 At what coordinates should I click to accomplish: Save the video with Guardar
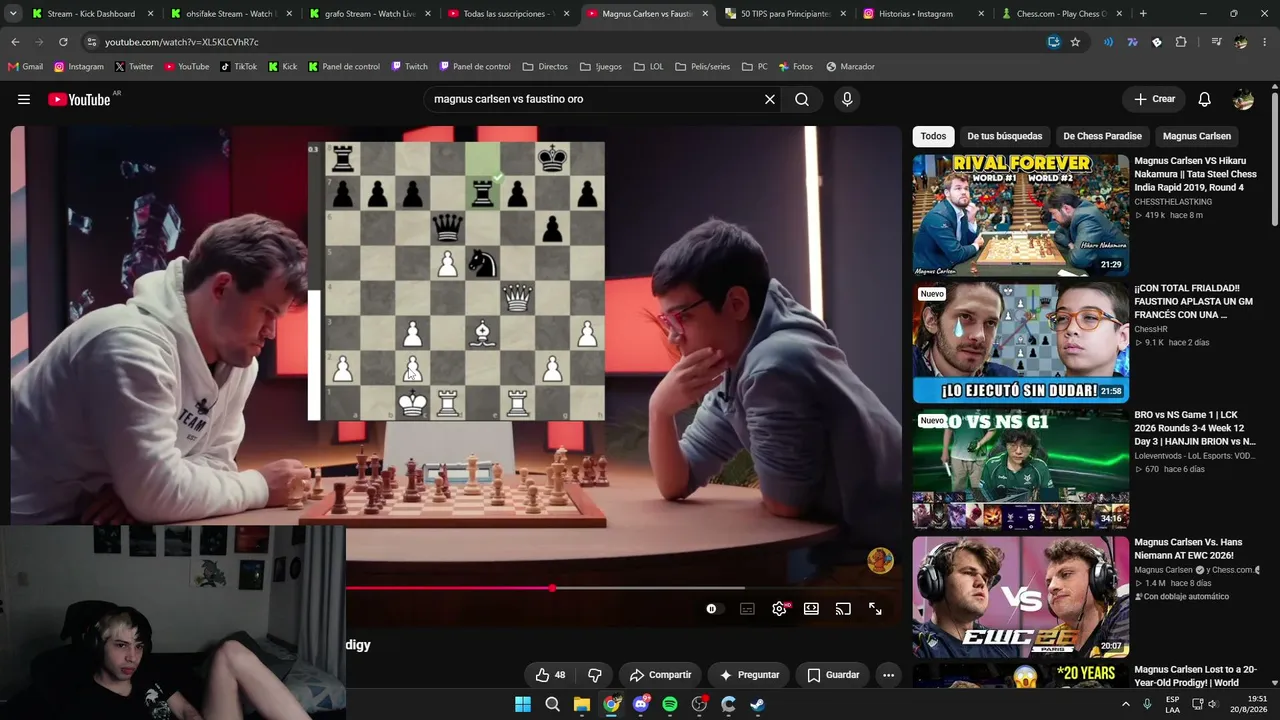point(833,675)
